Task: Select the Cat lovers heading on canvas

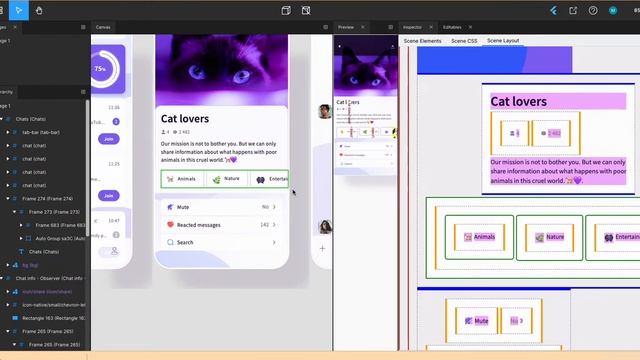Action: 185,118
